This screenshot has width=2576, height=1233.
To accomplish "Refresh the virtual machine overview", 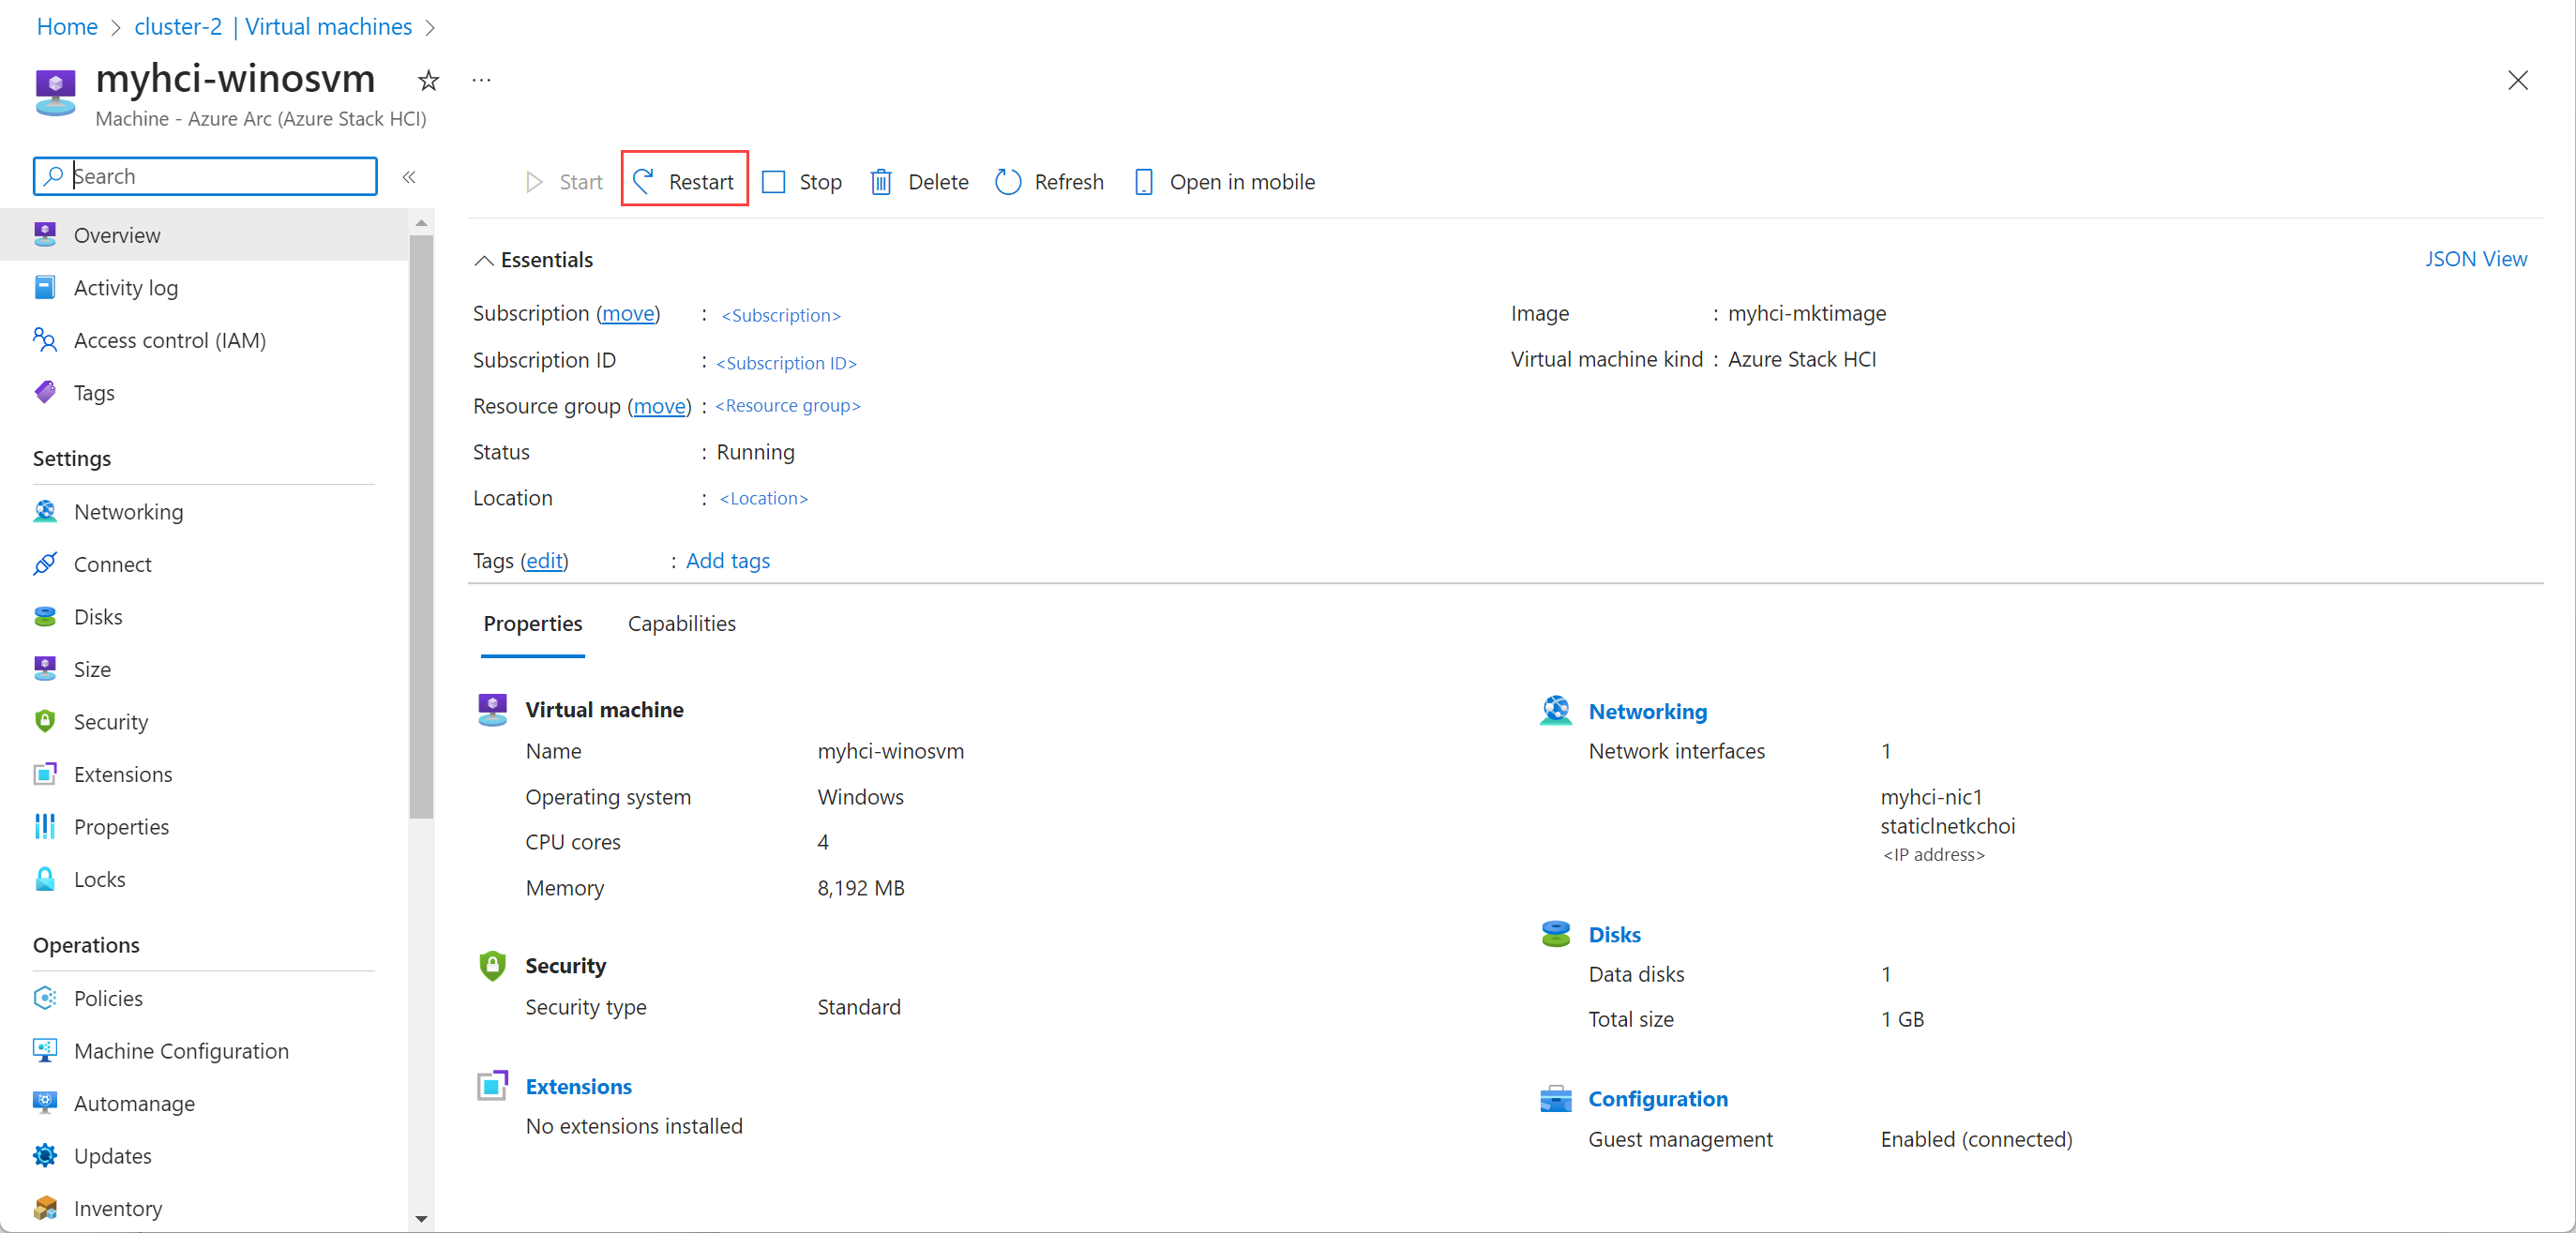I will 1050,182.
